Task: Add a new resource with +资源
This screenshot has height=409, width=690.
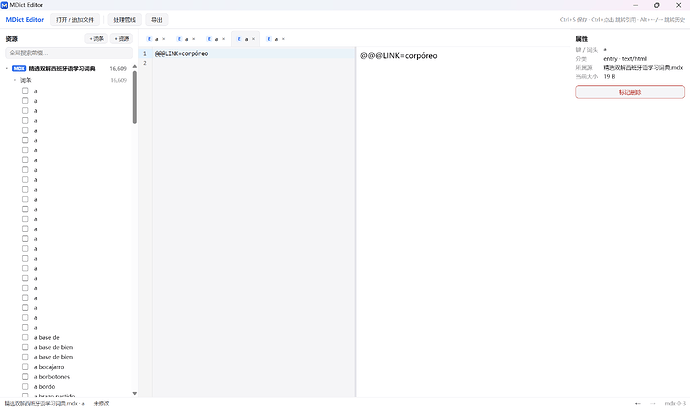Action: coord(121,39)
